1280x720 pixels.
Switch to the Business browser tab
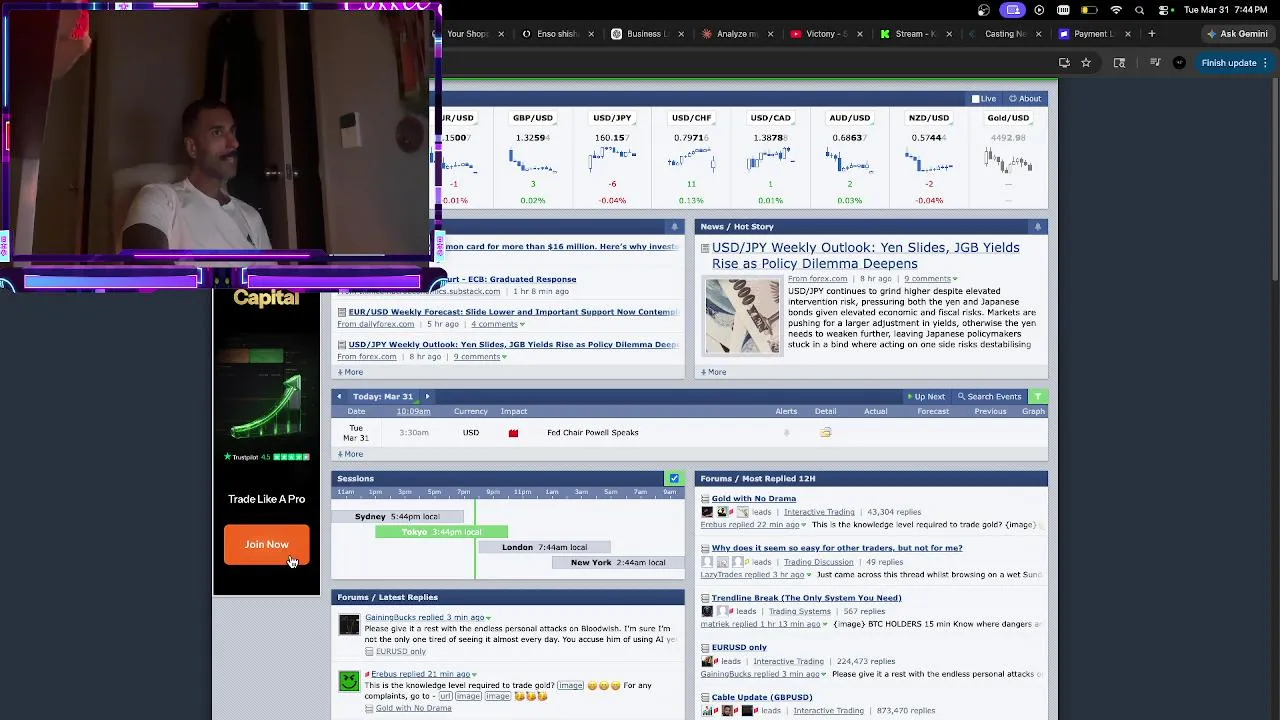pyautogui.click(x=646, y=34)
